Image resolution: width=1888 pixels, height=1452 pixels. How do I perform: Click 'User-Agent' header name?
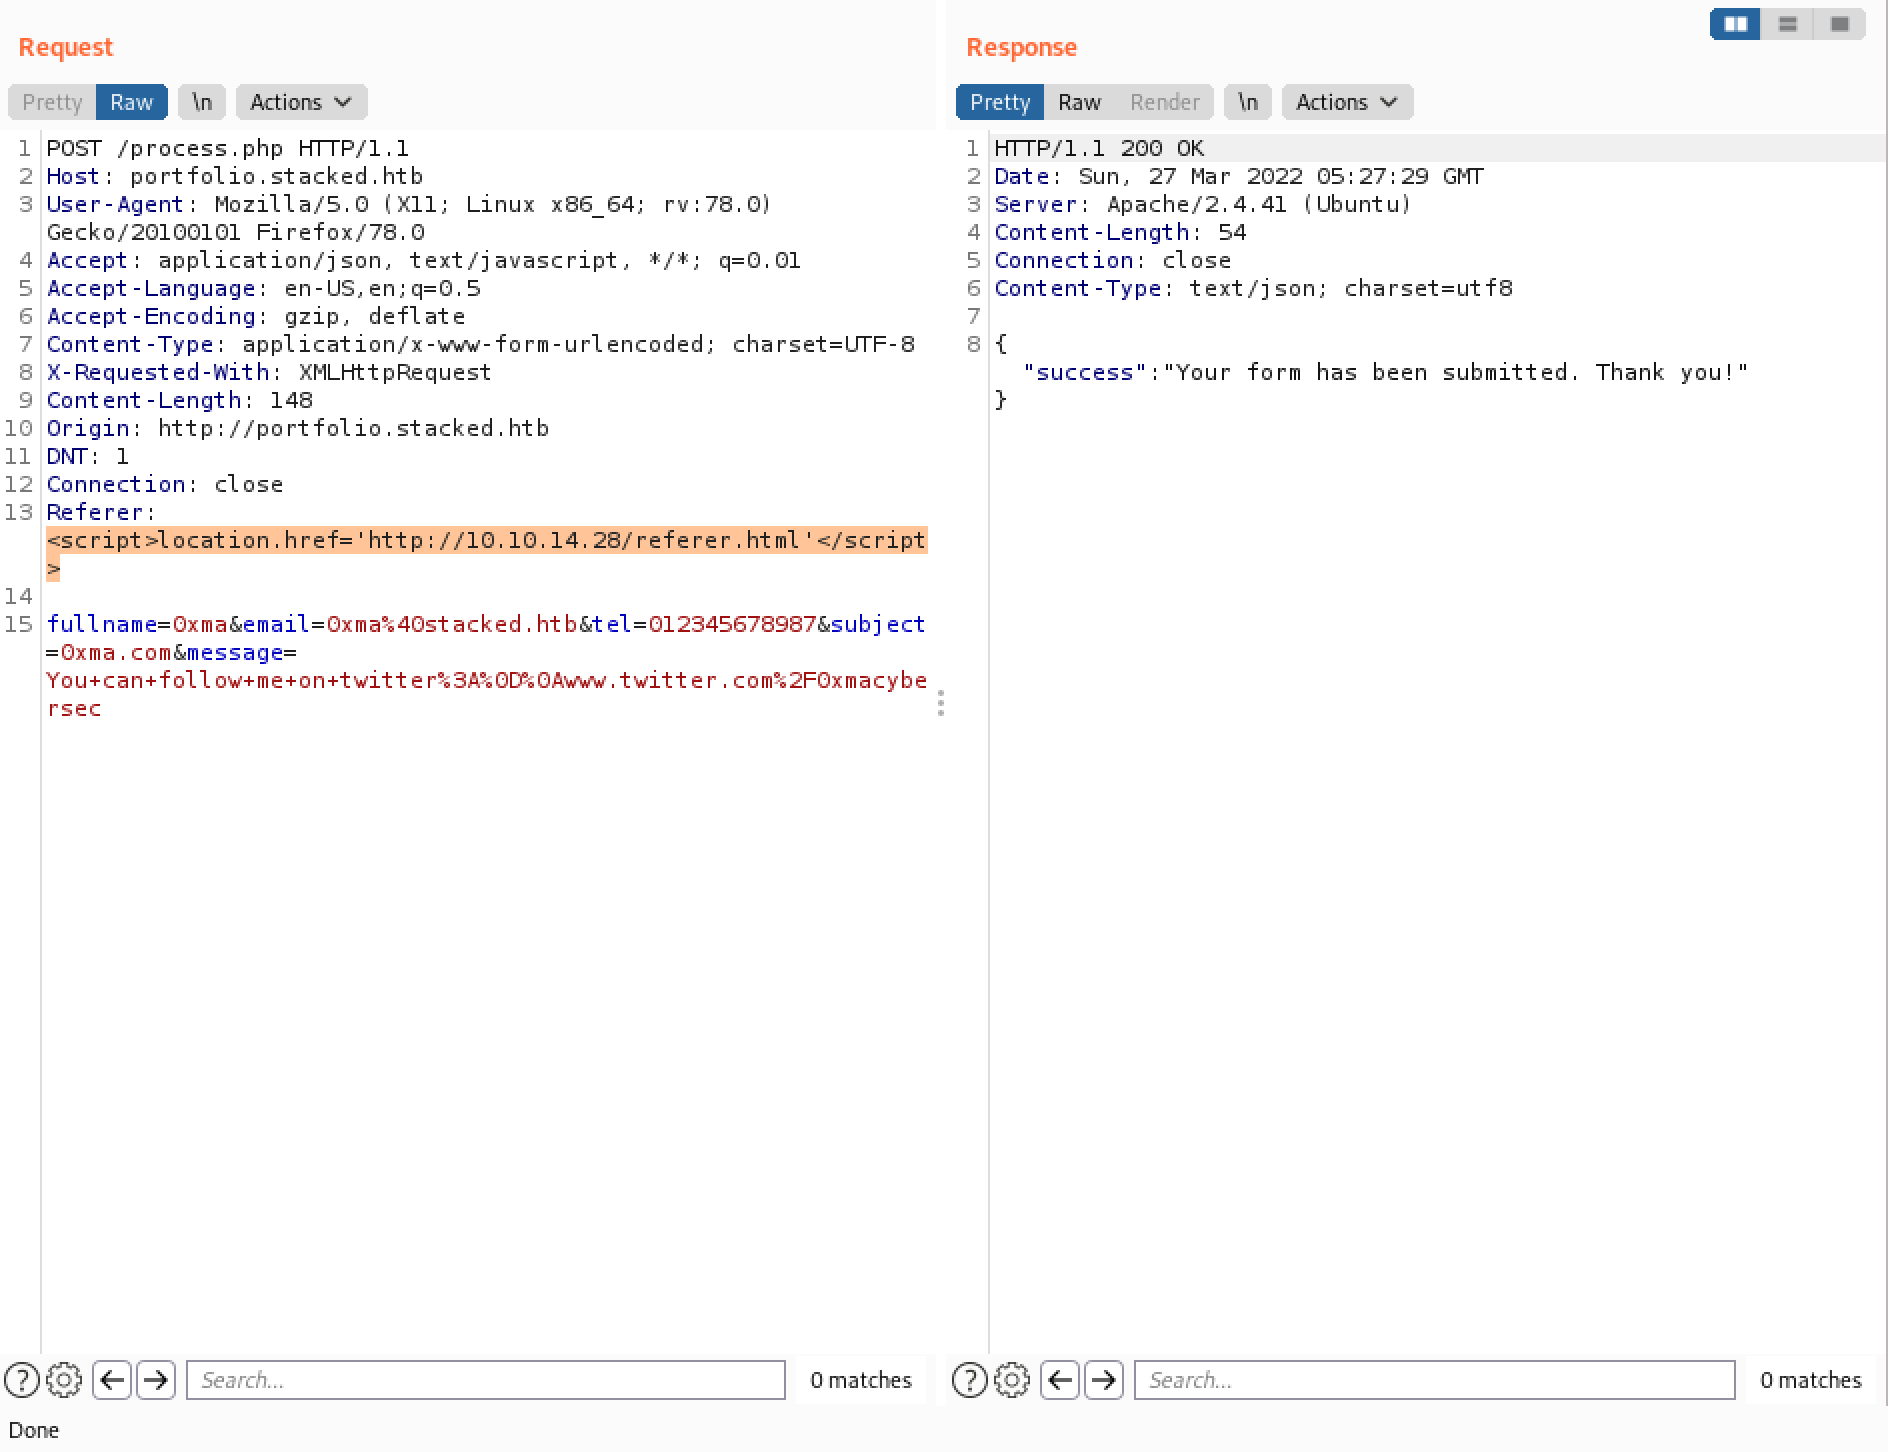pos(115,204)
